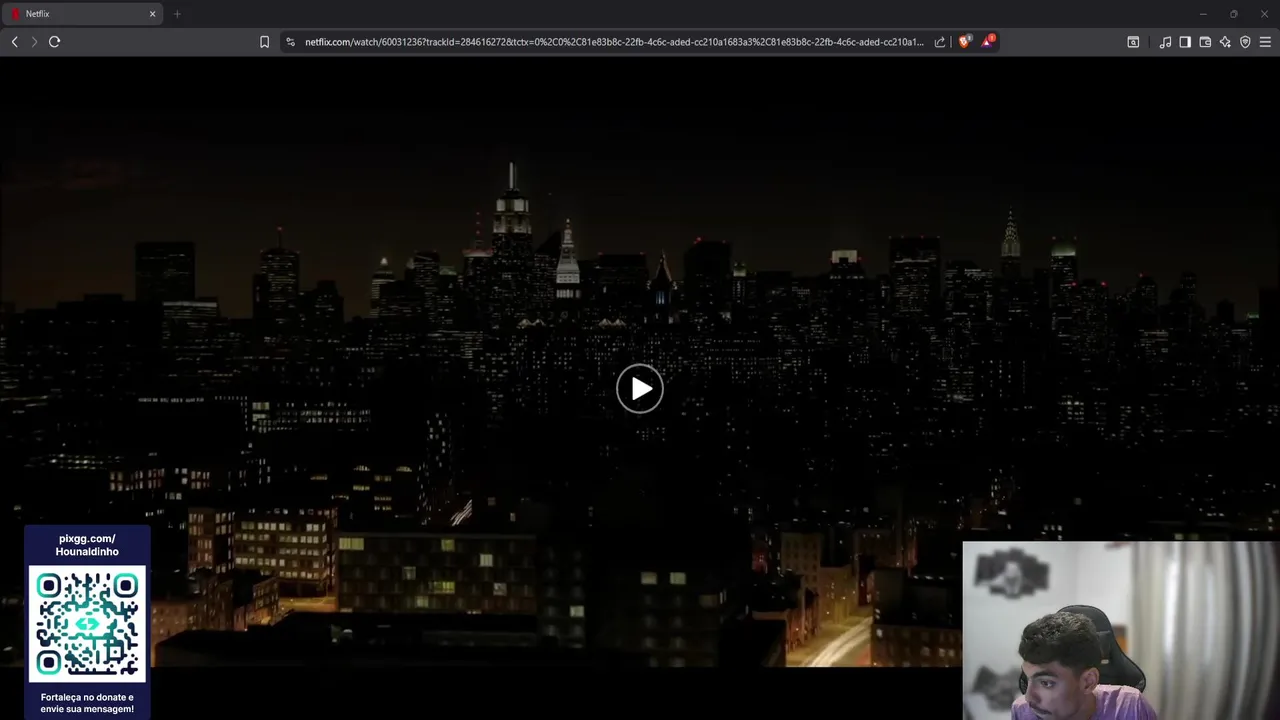Reload the Netflix page

(55, 42)
